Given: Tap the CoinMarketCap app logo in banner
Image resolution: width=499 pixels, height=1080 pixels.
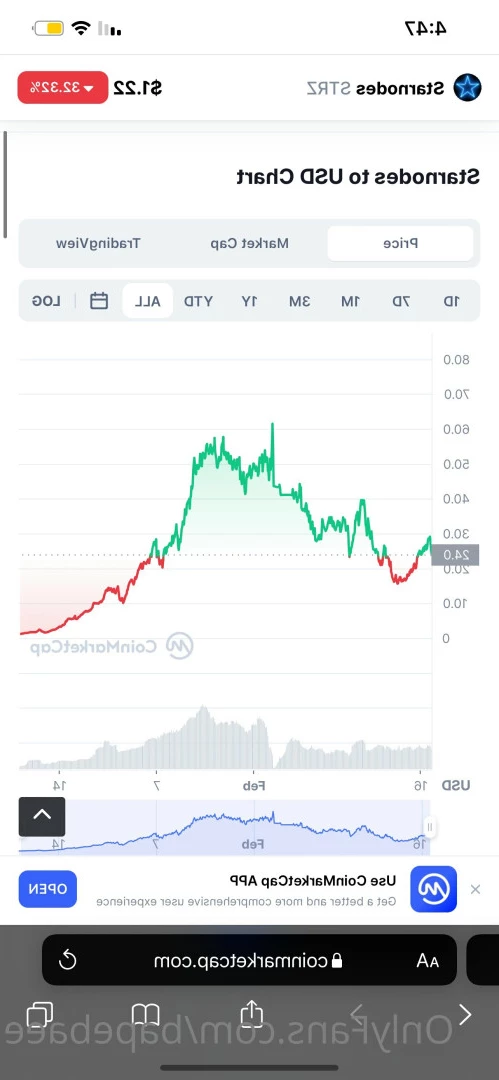Looking at the screenshot, I should (434, 889).
